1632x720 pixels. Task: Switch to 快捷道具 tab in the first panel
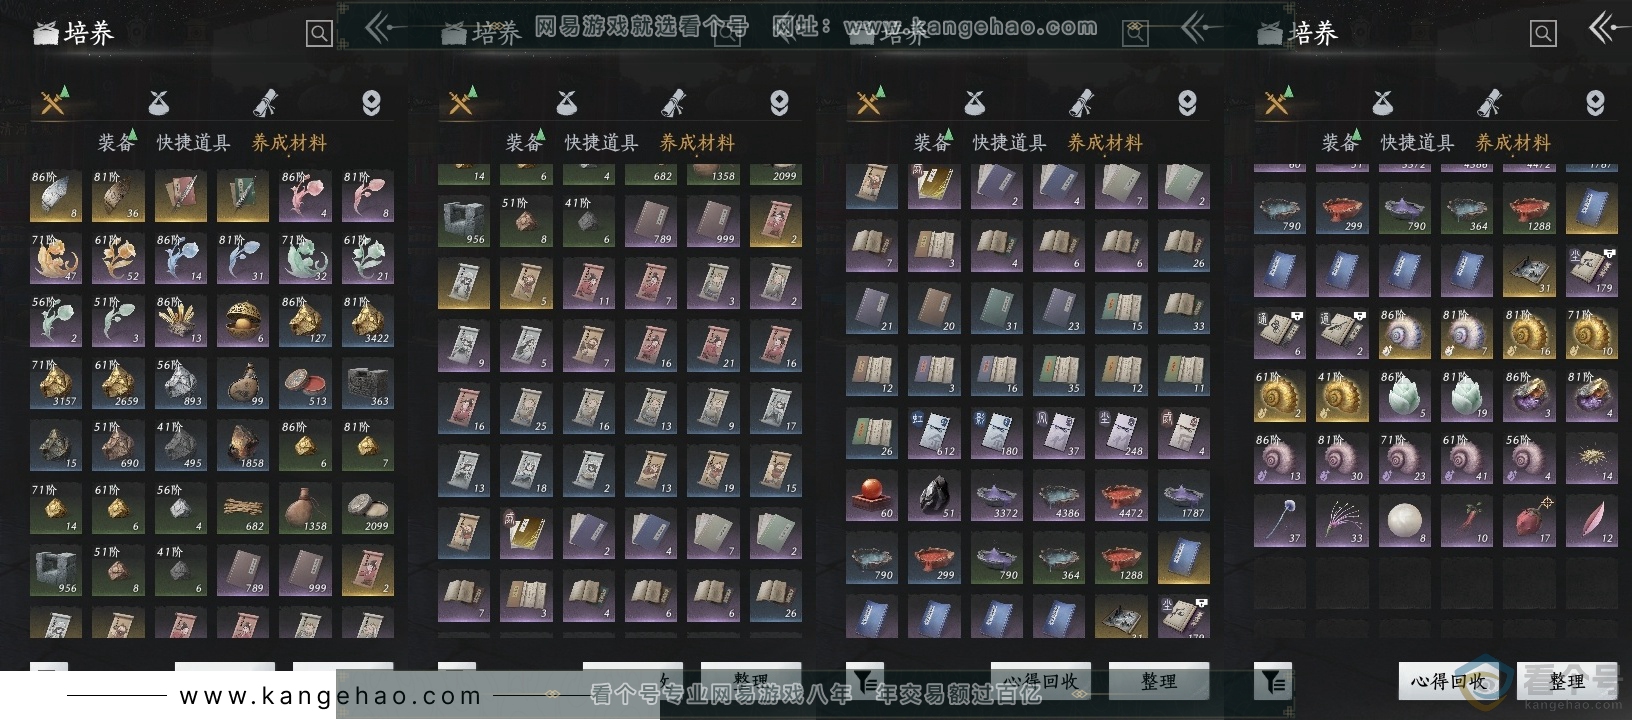coord(193,143)
